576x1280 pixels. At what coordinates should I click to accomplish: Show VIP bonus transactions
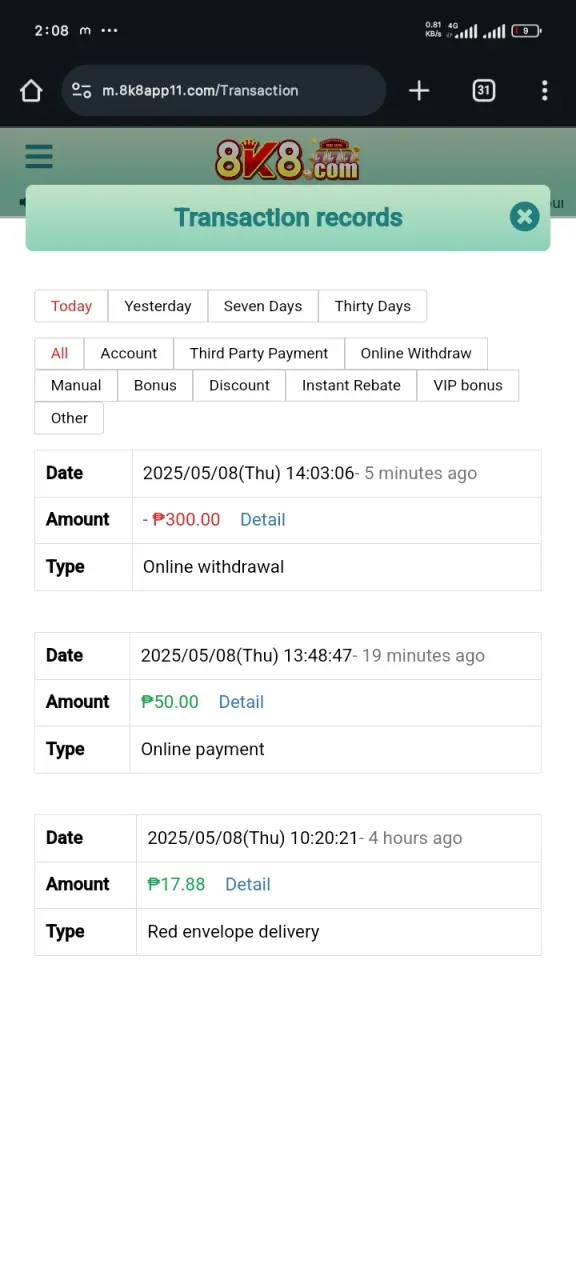468,385
